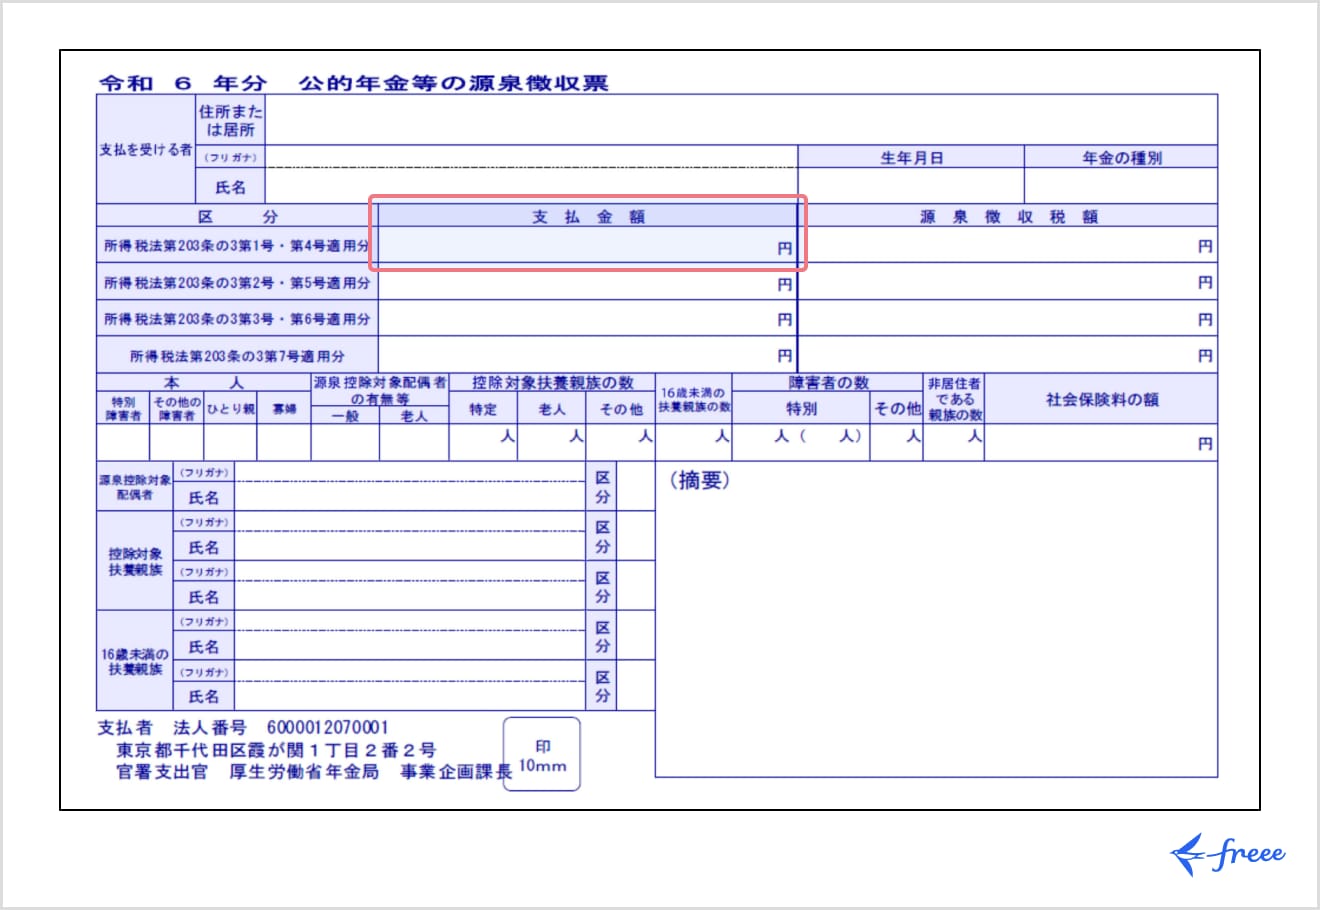Click 支払金額 cell for 第3号・第6号適用分 row
Image resolution: width=1320 pixels, height=910 pixels.
point(587,319)
